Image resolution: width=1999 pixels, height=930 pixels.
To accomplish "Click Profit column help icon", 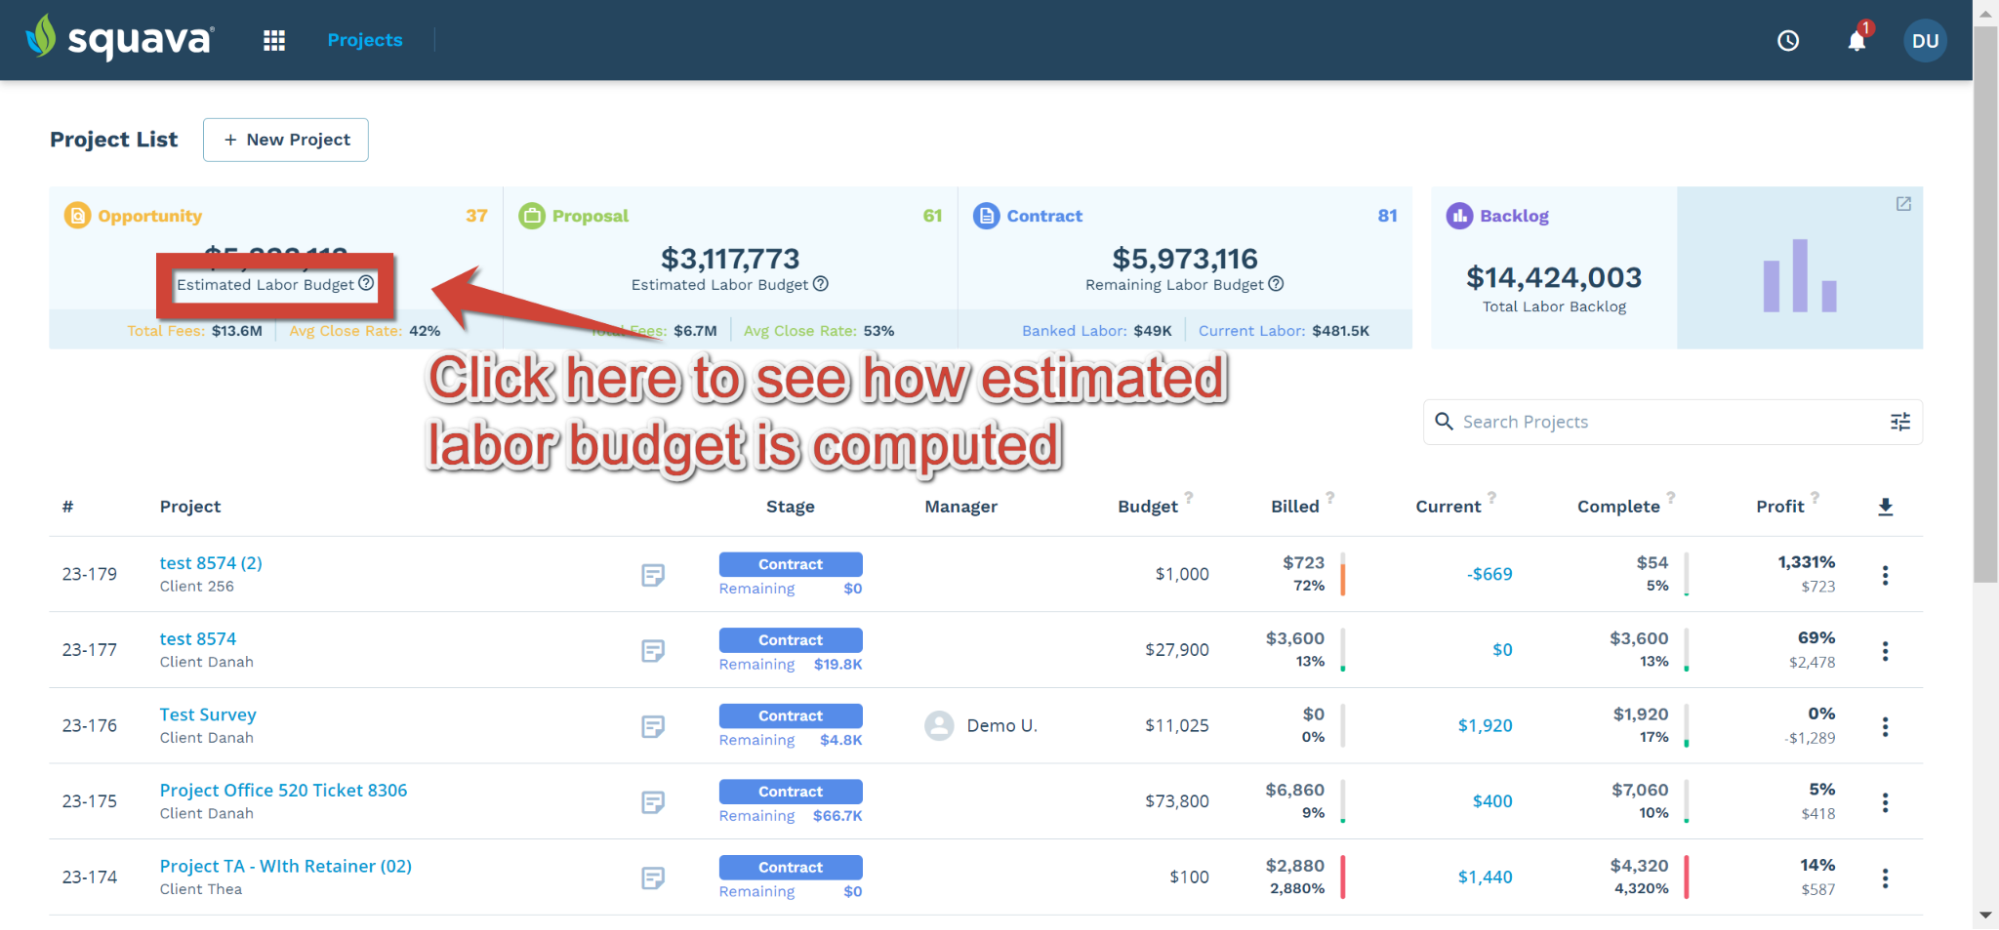I will [1815, 497].
